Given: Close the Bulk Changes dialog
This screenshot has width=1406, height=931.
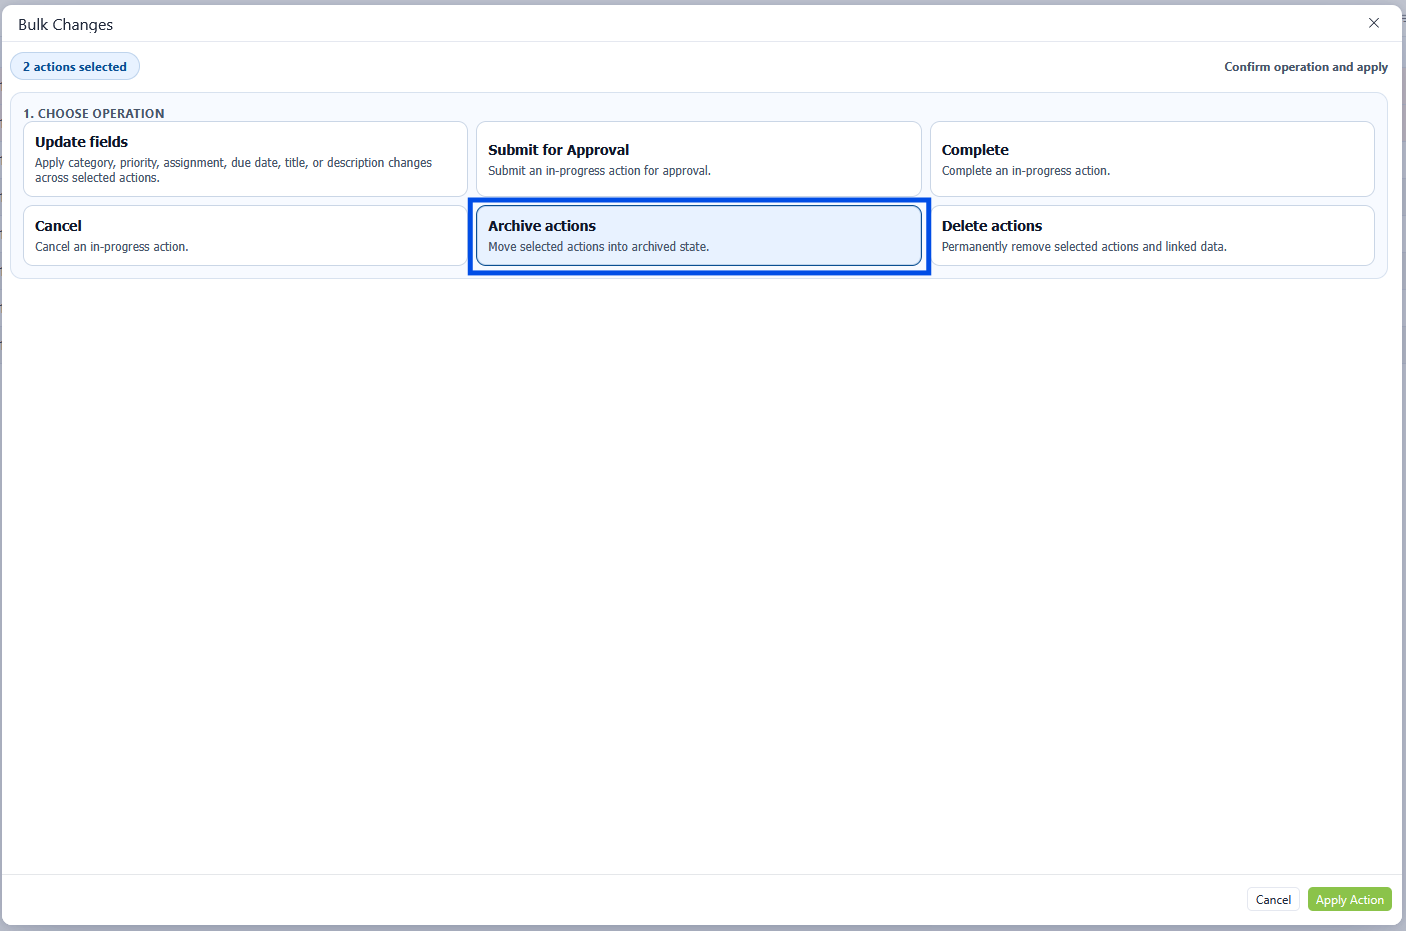Looking at the screenshot, I should point(1373,23).
